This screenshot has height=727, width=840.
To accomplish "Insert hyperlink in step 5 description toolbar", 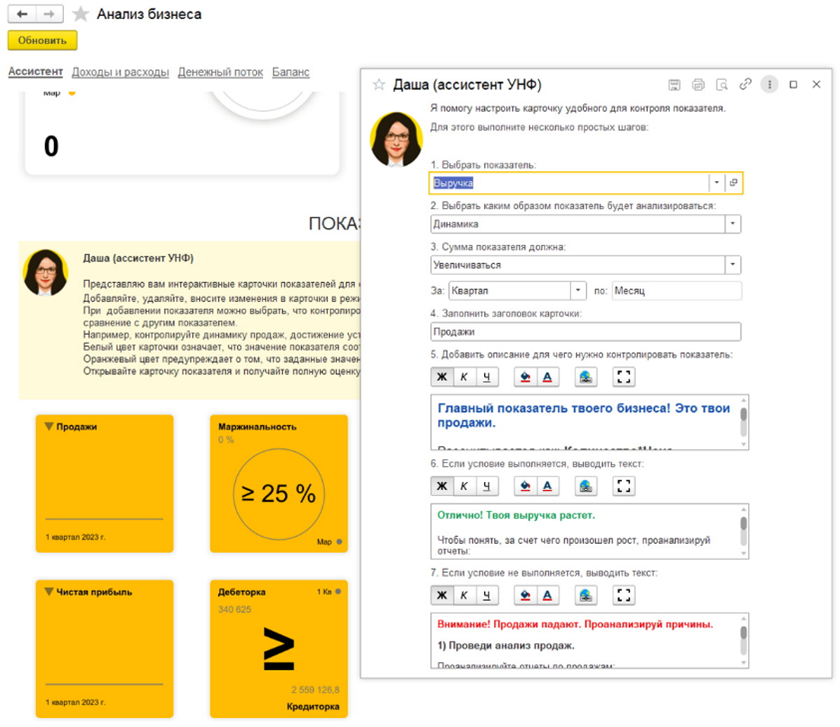I will point(587,377).
